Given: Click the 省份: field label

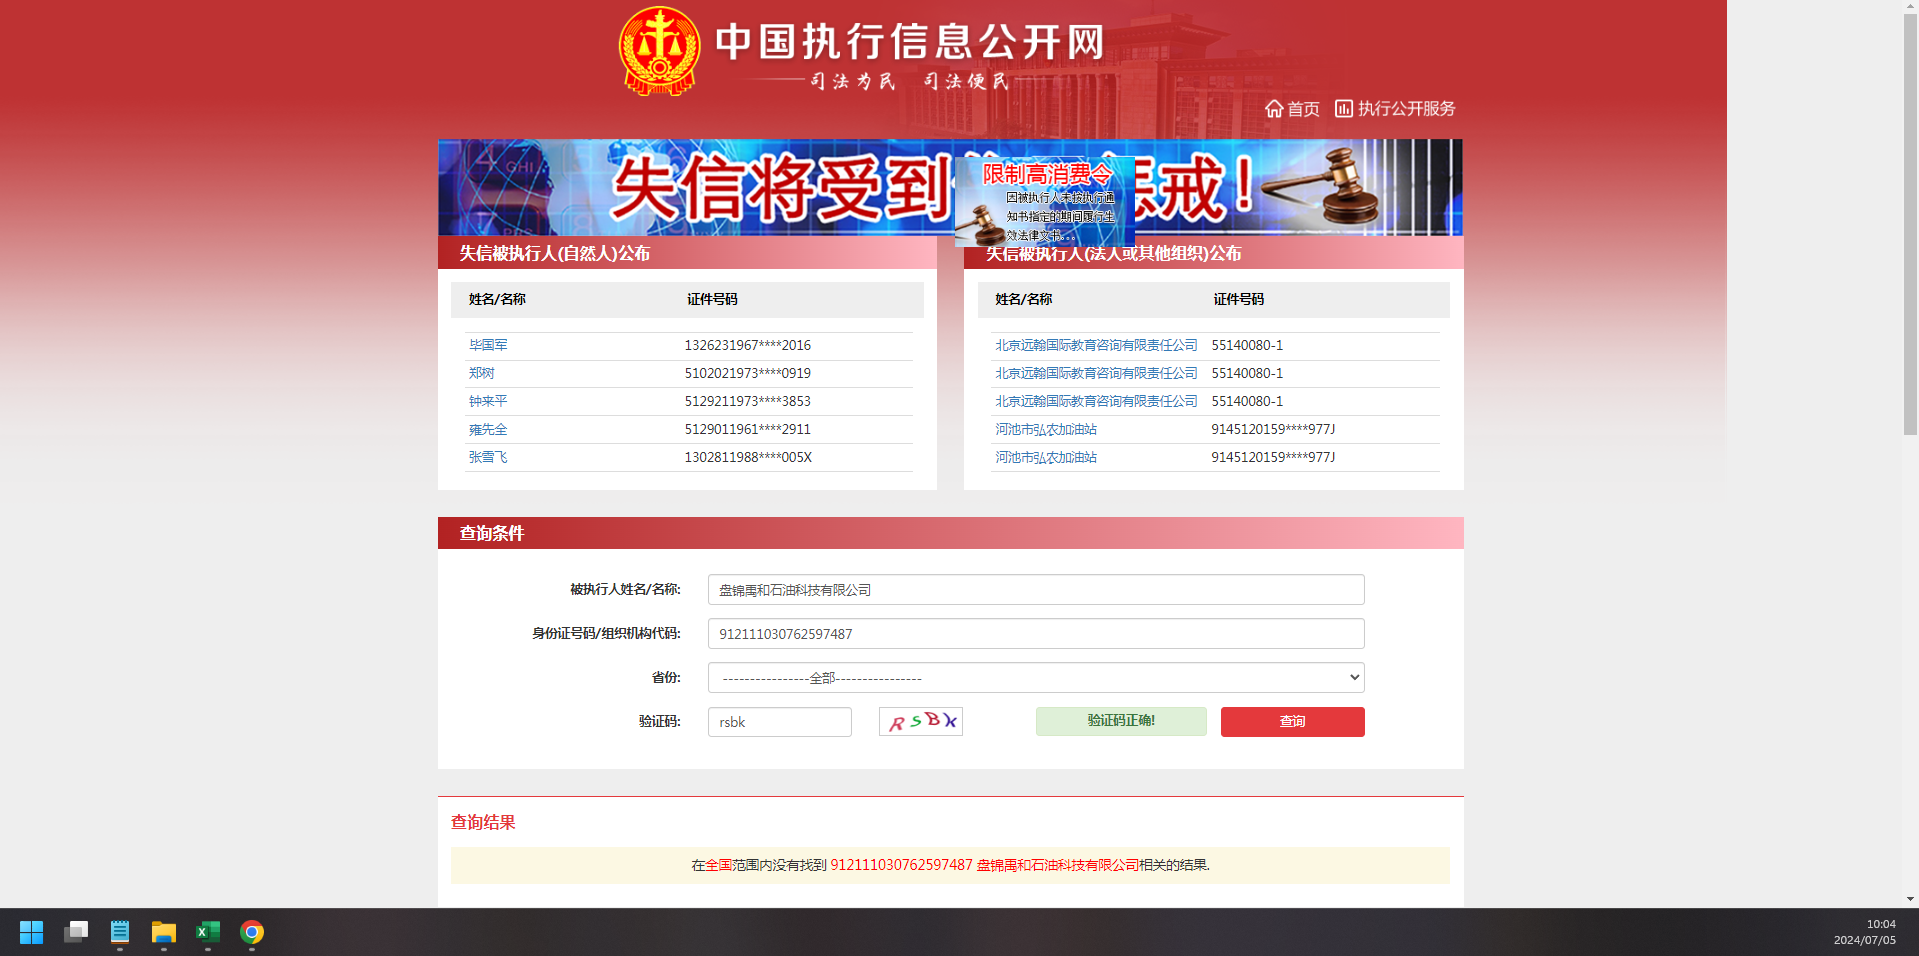Looking at the screenshot, I should pyautogui.click(x=666, y=677).
